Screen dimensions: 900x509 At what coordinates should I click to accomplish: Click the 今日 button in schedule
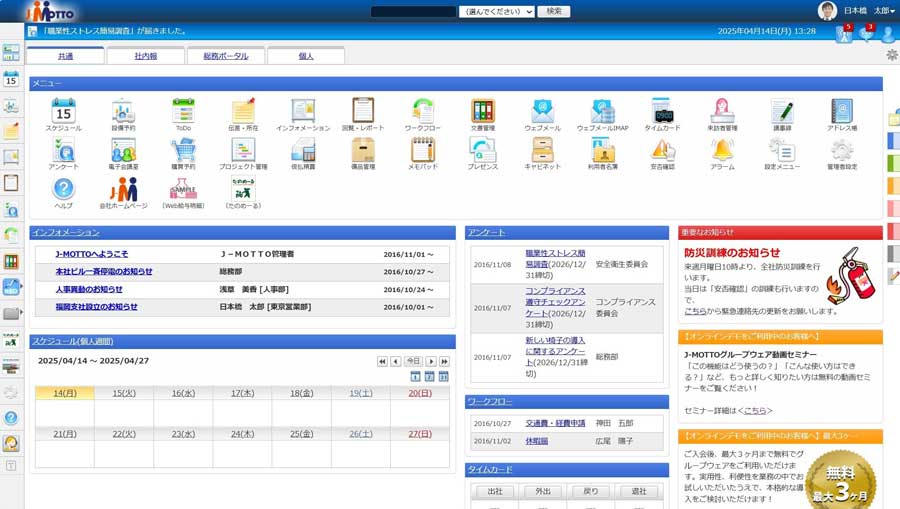tap(413, 361)
